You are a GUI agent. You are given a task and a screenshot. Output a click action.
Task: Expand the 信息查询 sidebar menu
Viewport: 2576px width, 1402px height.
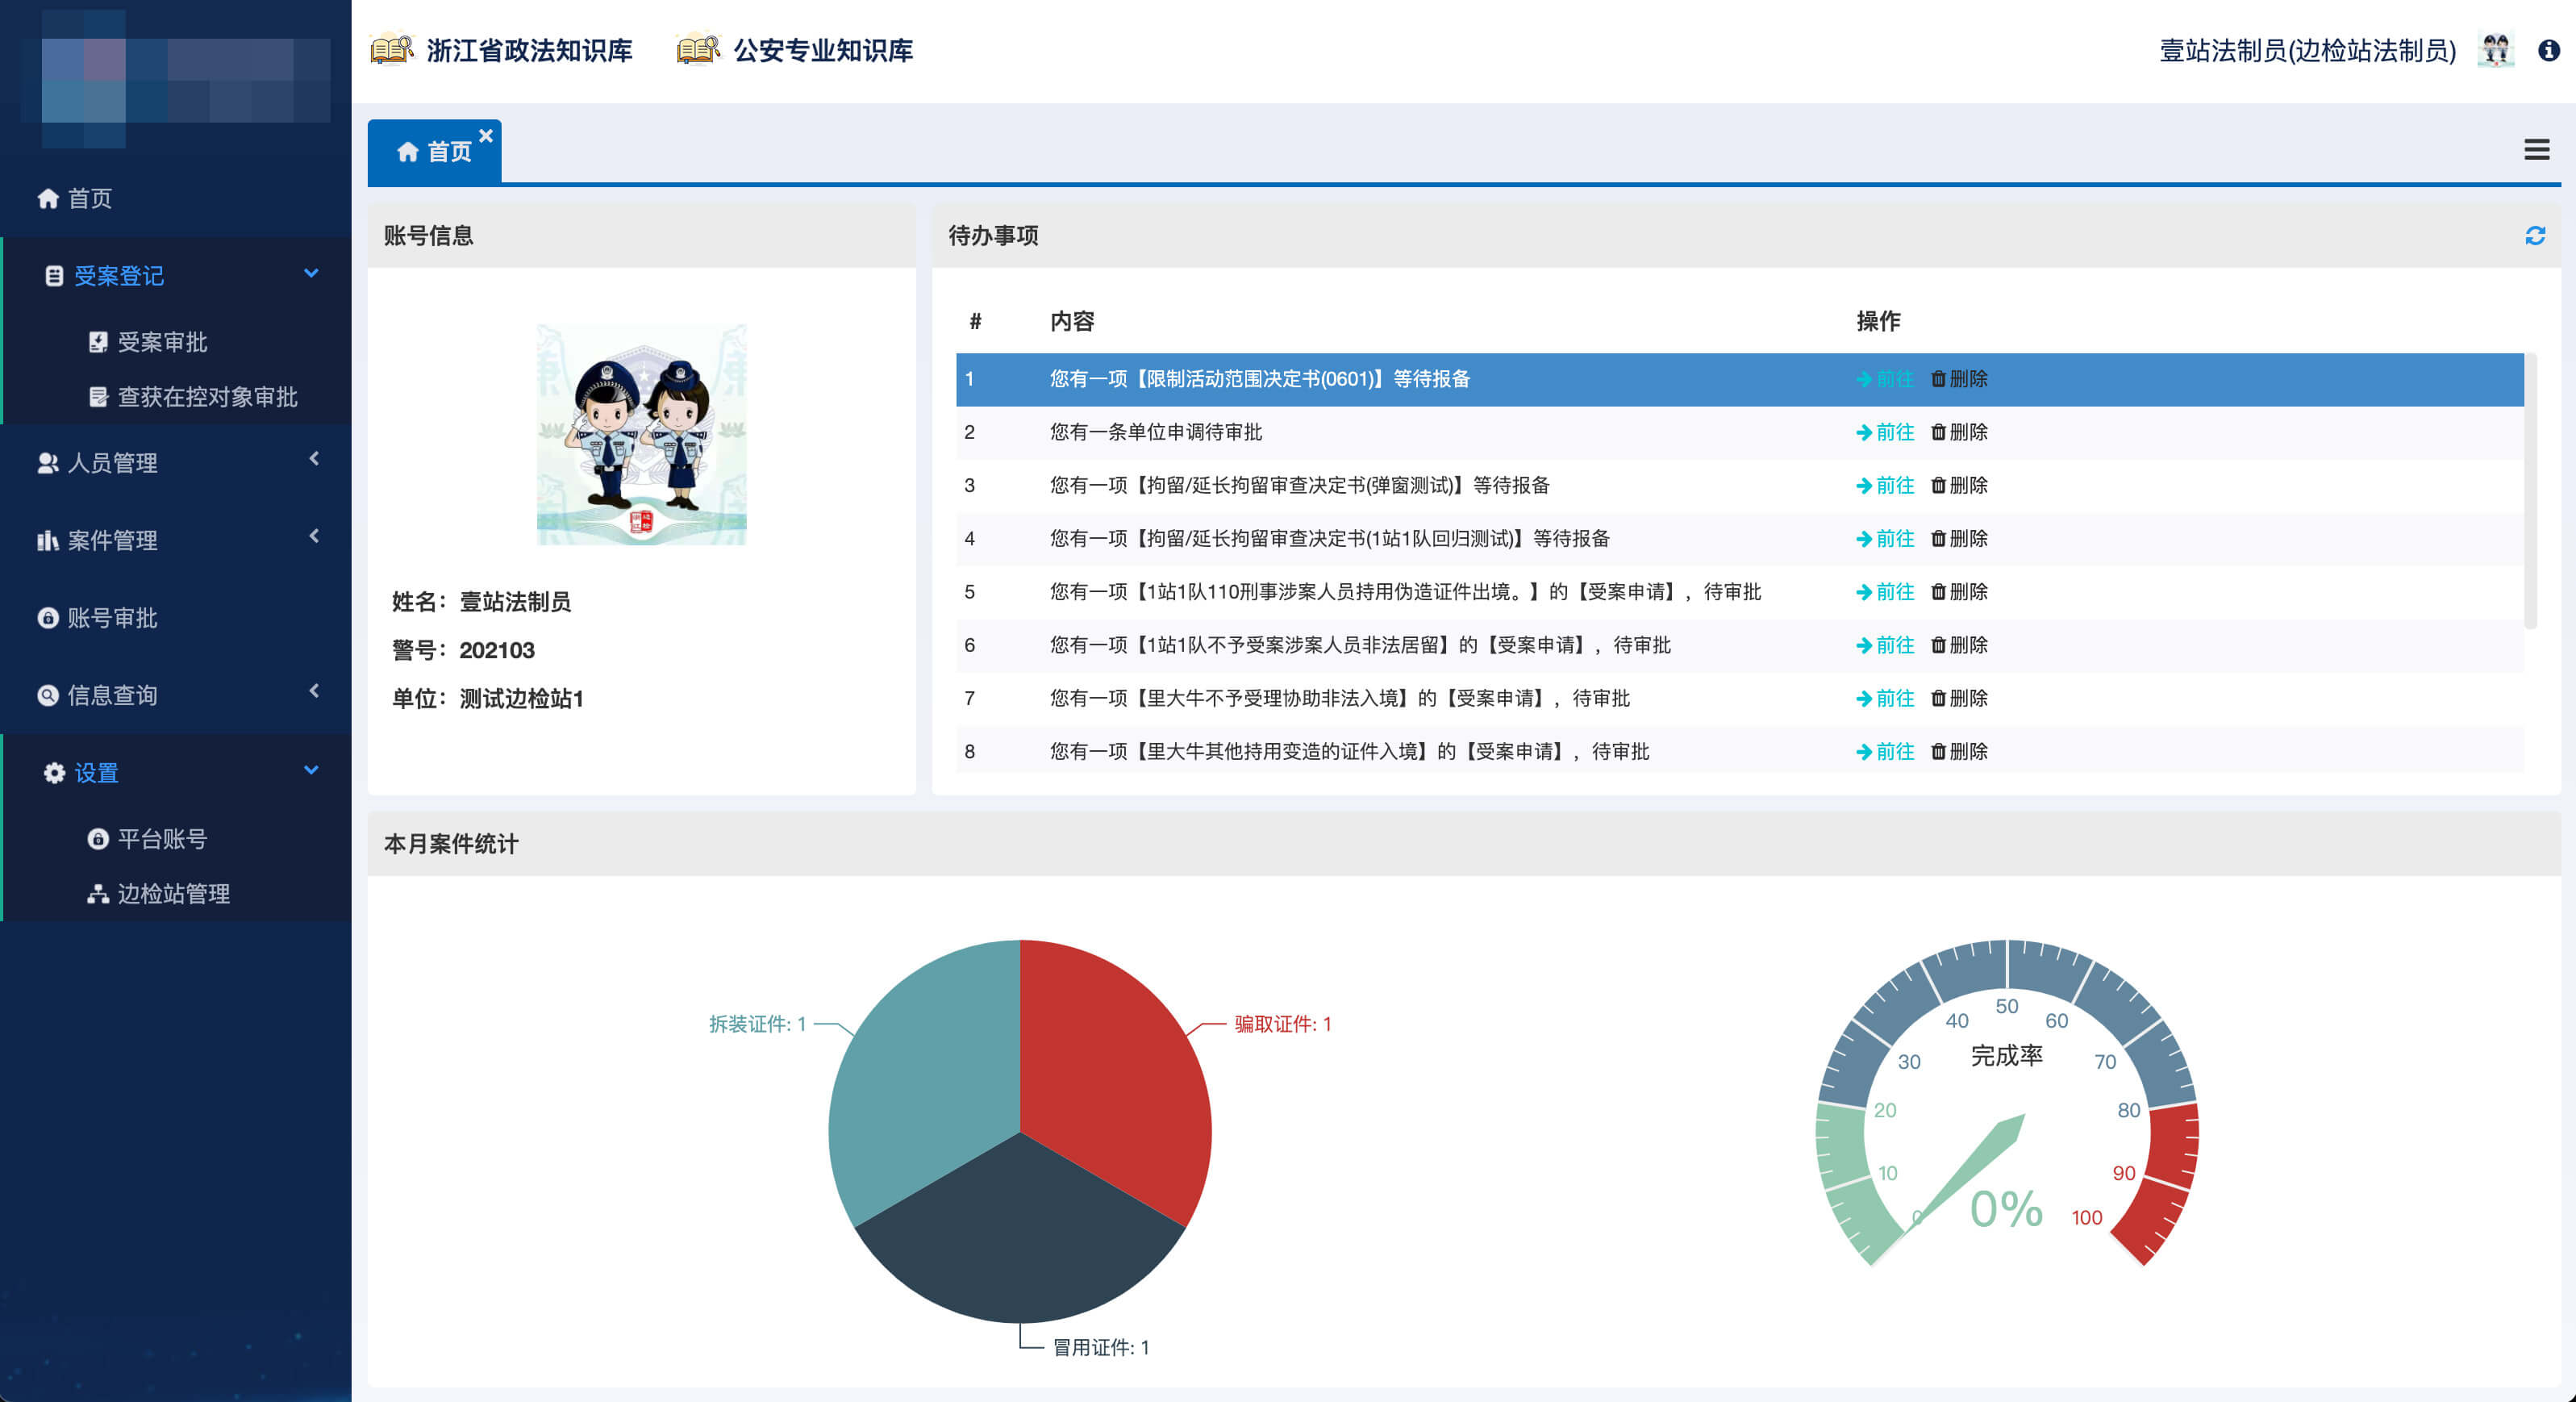pyautogui.click(x=314, y=692)
